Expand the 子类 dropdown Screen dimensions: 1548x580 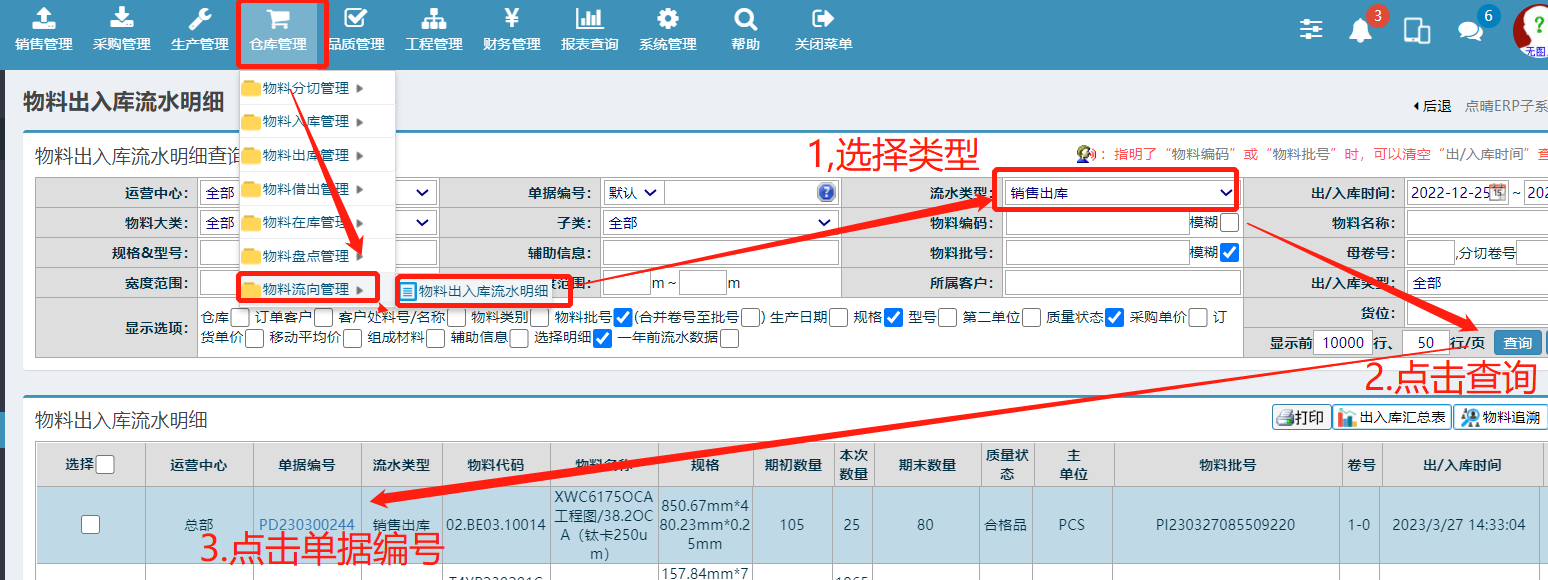coord(720,222)
